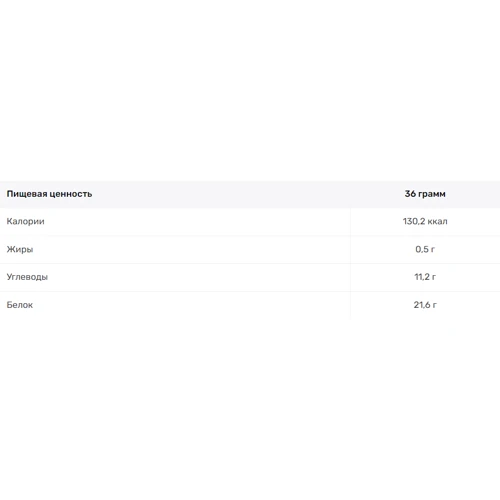
Task: Select the "0,5 г" fat value
Action: (425, 249)
